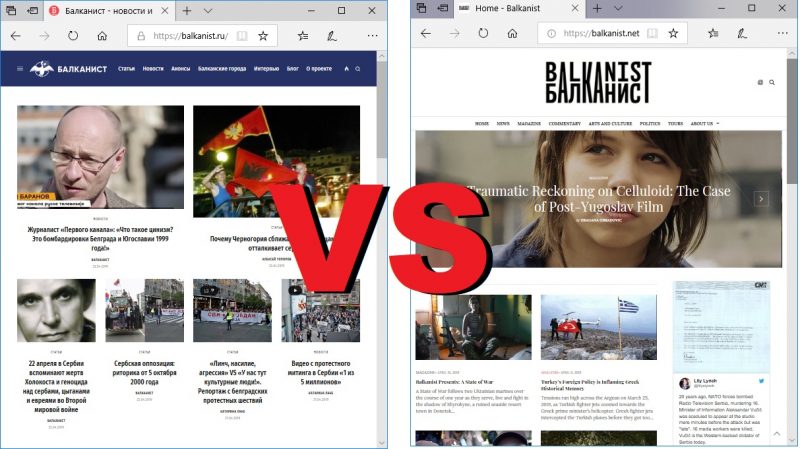
Task: Go back in the balkanist.net window
Action: [426, 34]
